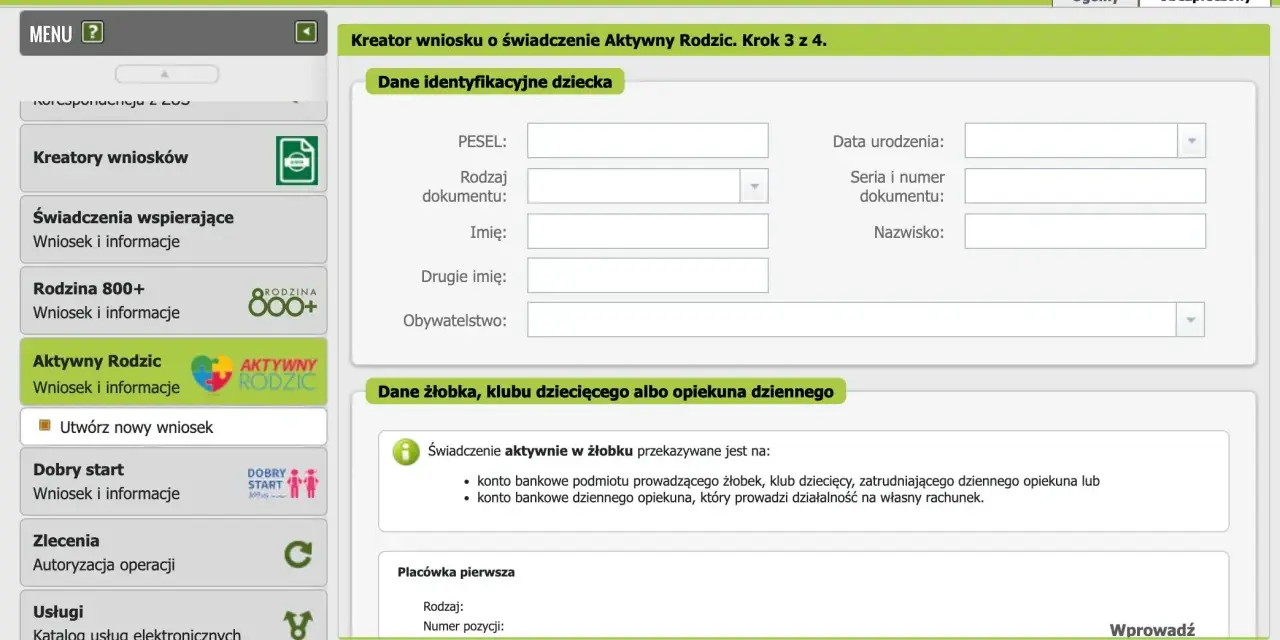The width and height of the screenshot is (1280, 640).
Task: Open Kreatory wniosków menu item
Action: point(173,158)
